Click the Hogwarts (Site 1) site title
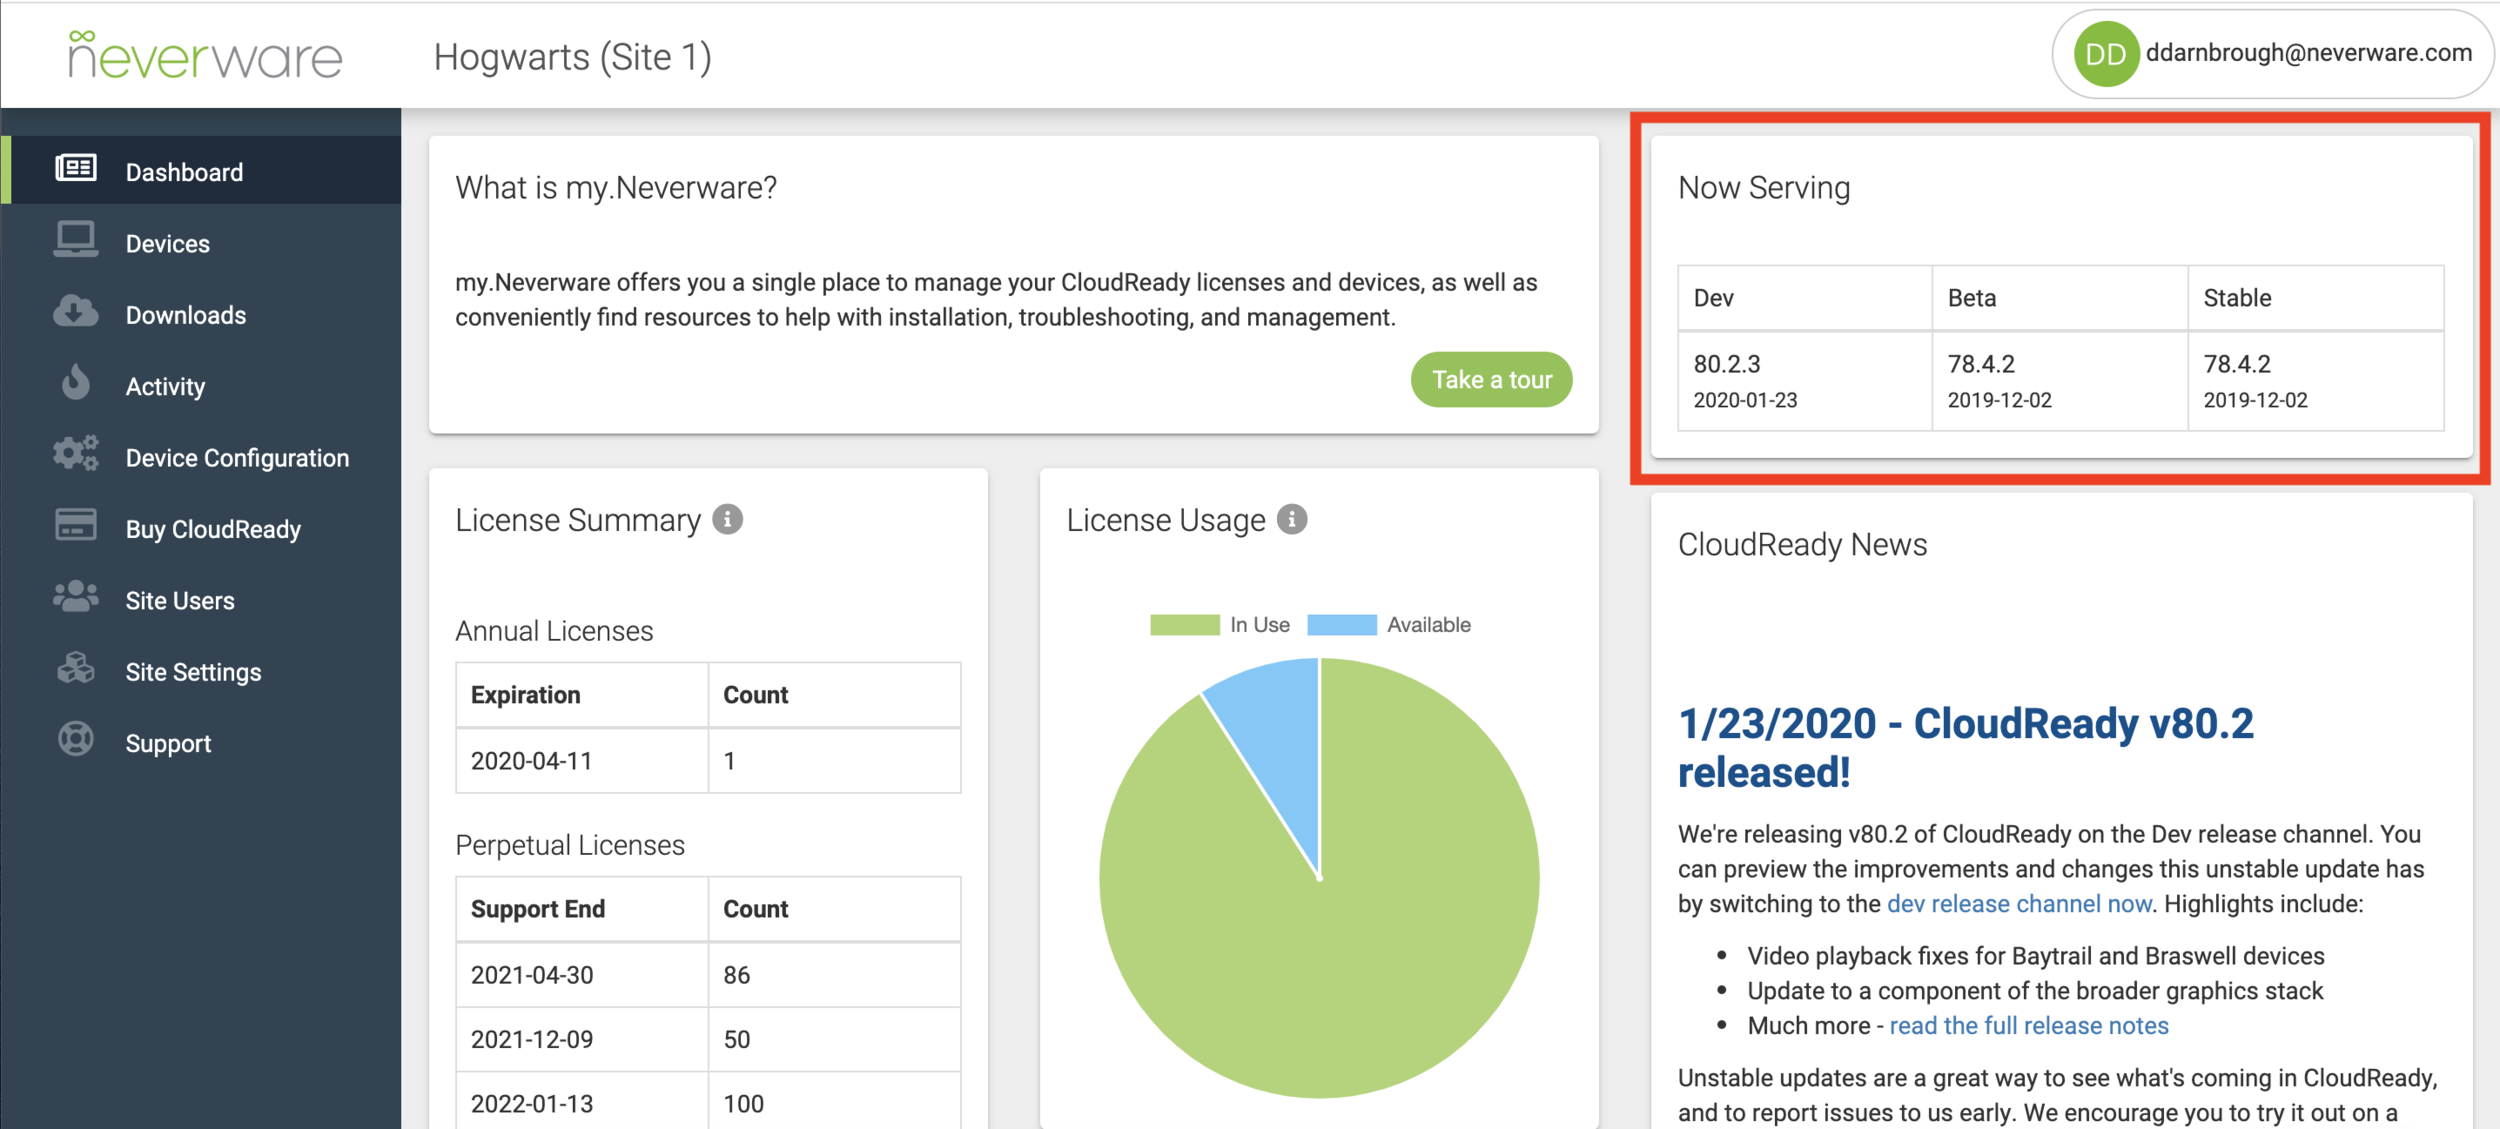This screenshot has width=2500, height=1129. click(x=573, y=57)
